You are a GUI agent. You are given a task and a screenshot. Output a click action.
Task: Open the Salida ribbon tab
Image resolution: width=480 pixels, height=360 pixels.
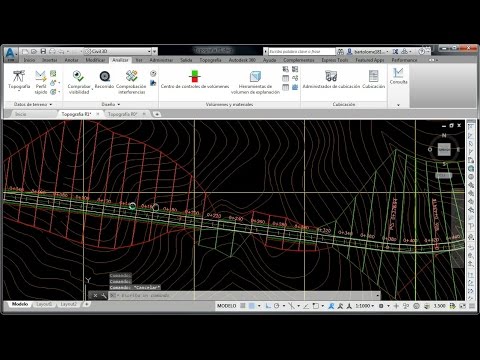(186, 60)
